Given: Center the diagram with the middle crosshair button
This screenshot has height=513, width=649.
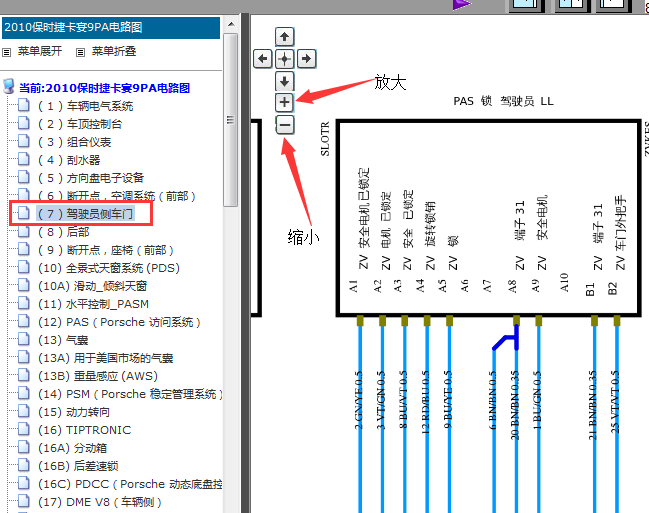Looking at the screenshot, I should pos(284,59).
